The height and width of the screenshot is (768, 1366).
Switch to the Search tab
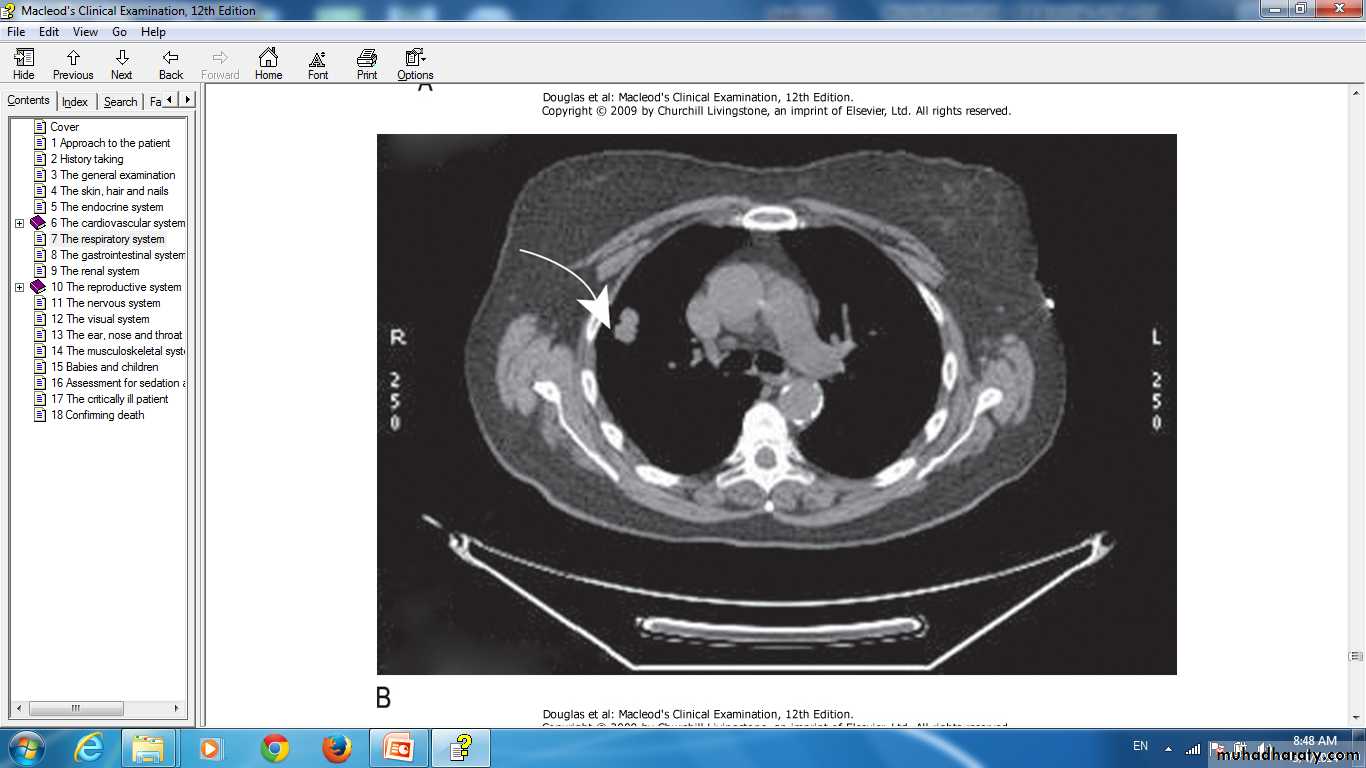click(x=120, y=102)
